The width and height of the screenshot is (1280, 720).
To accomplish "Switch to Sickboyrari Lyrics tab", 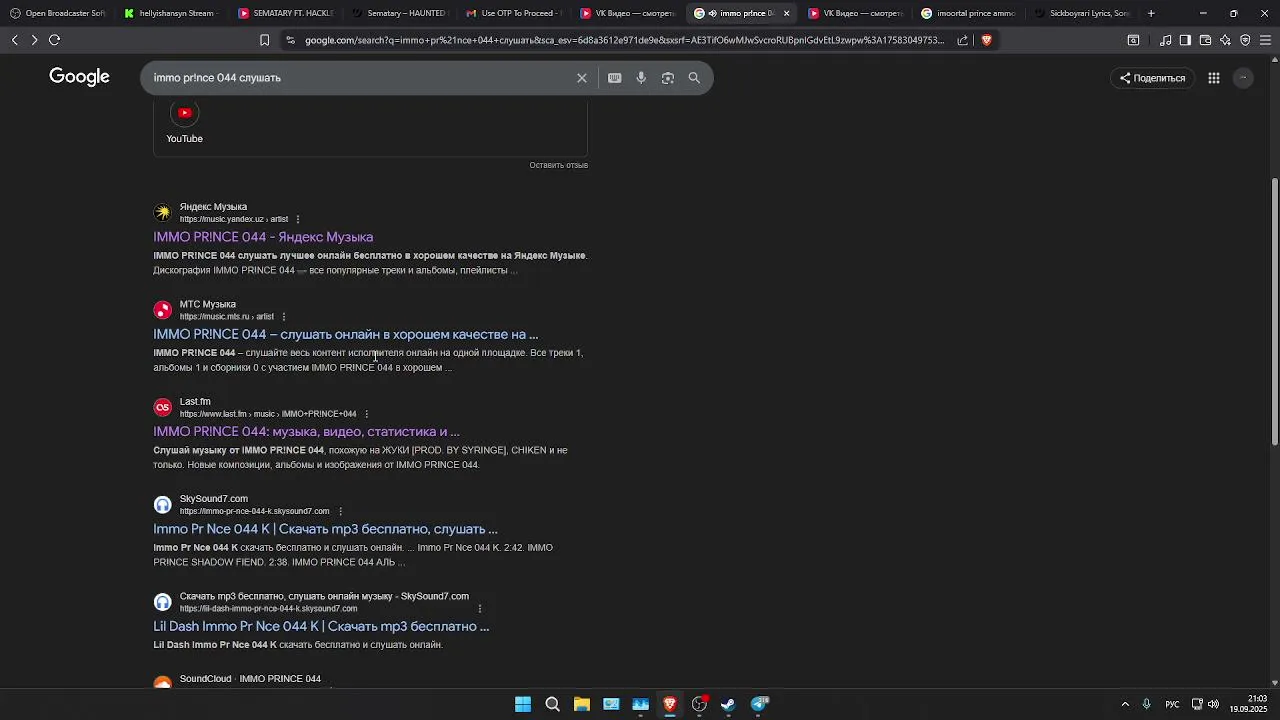I will coord(1083,13).
